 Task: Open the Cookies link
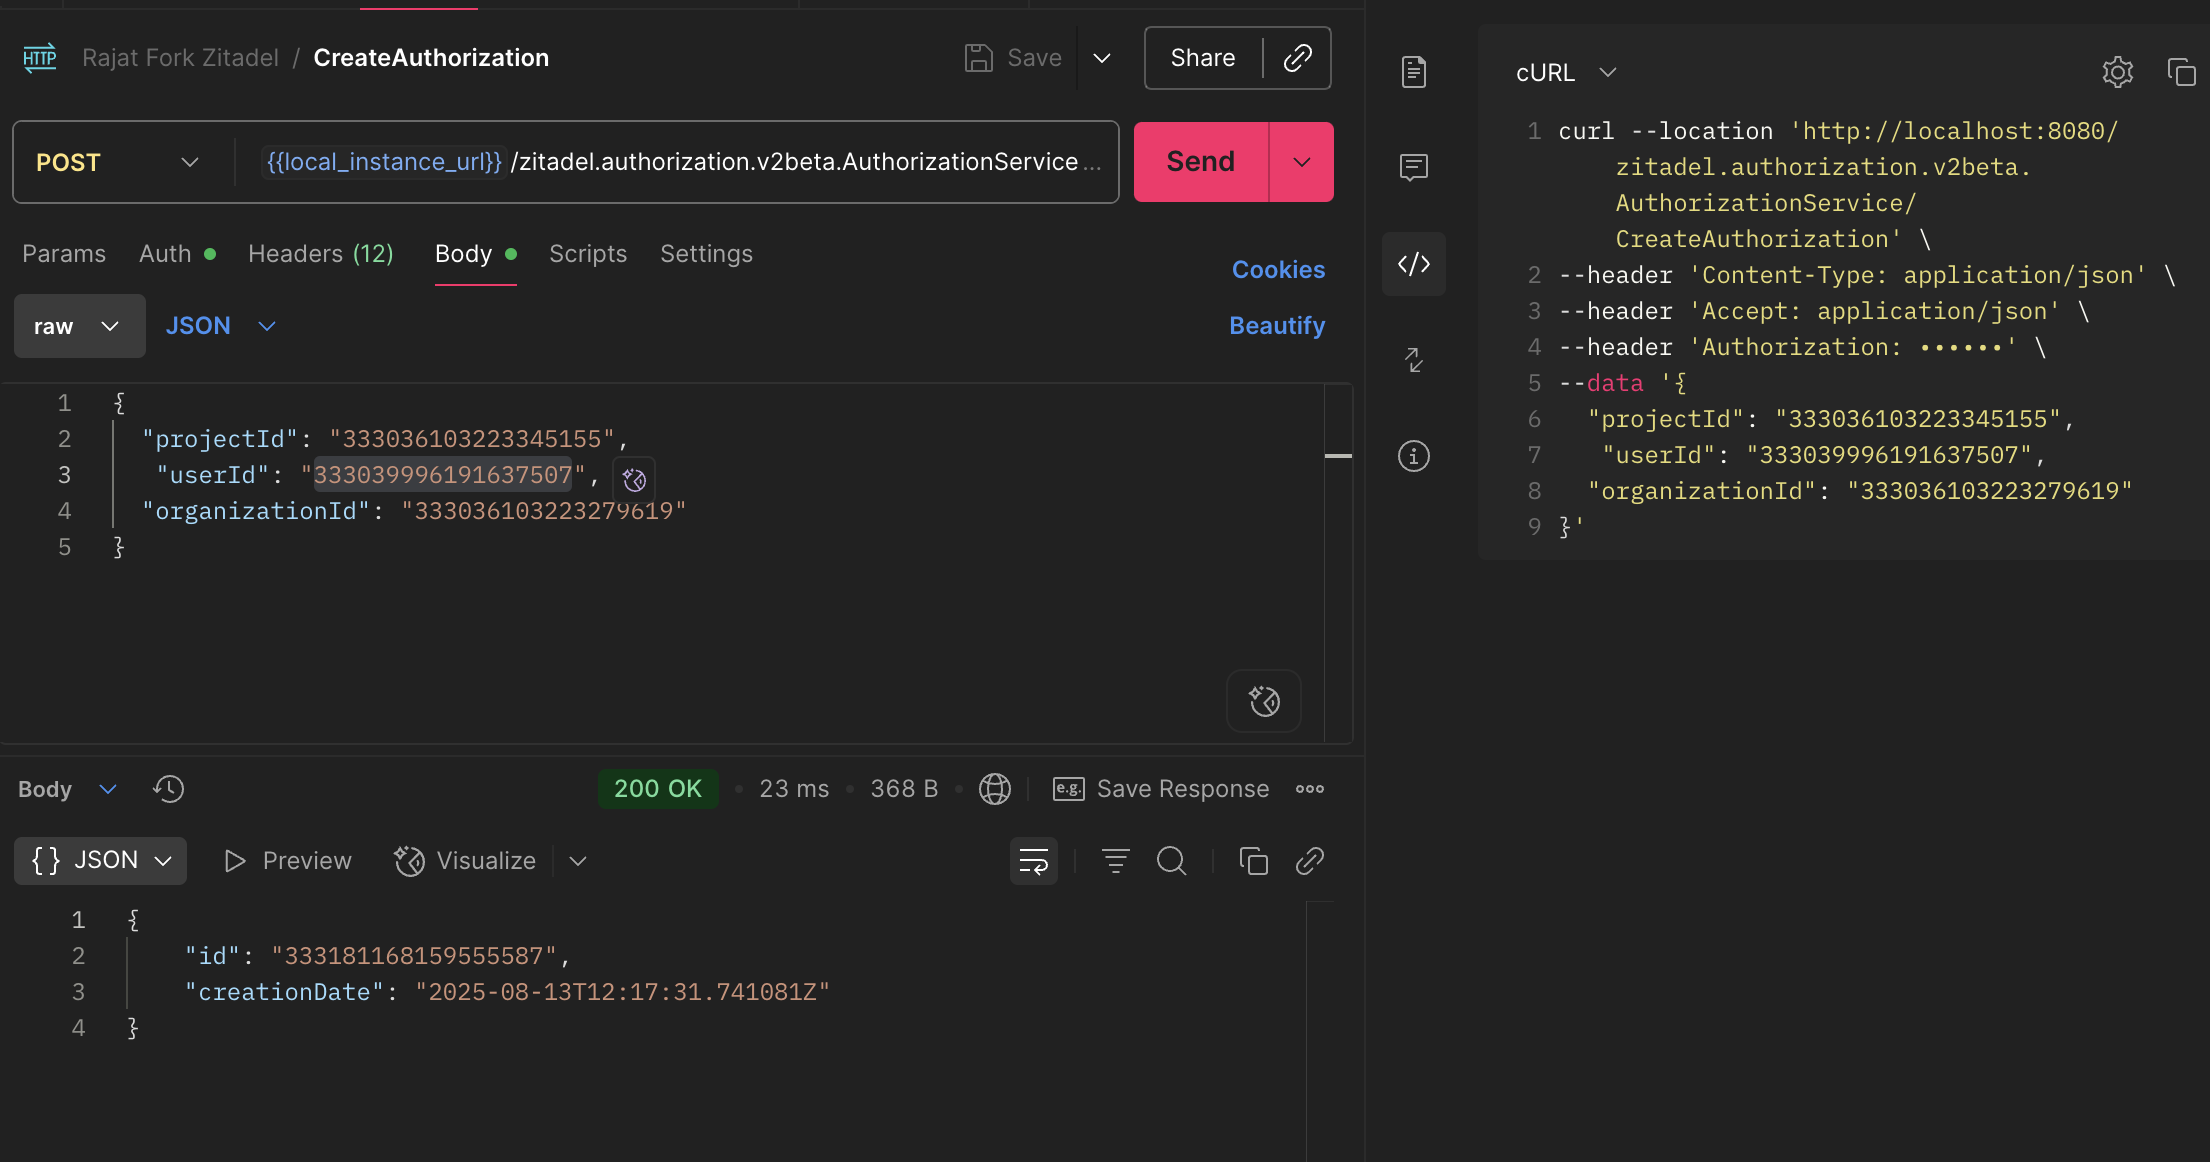(1278, 270)
